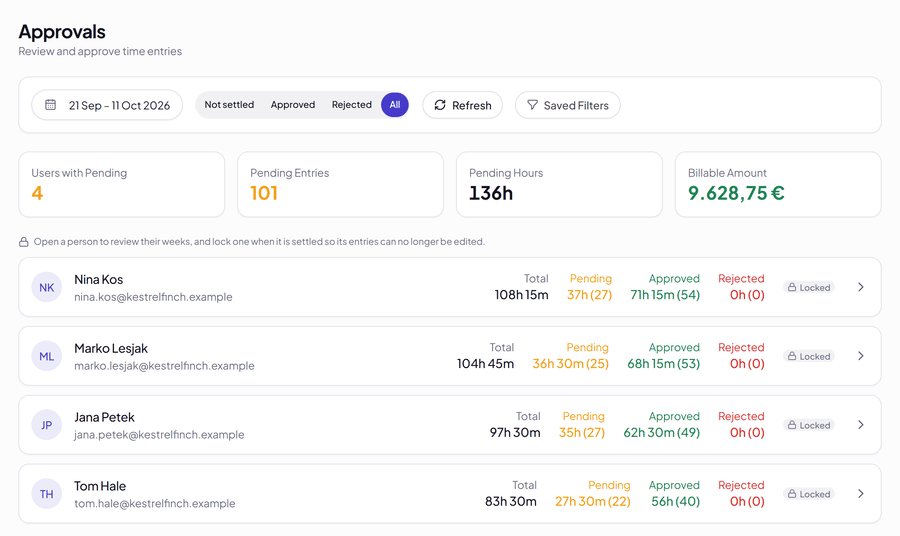Select the All filter tab
Viewport: 900px width, 536px height.
[x=395, y=105]
